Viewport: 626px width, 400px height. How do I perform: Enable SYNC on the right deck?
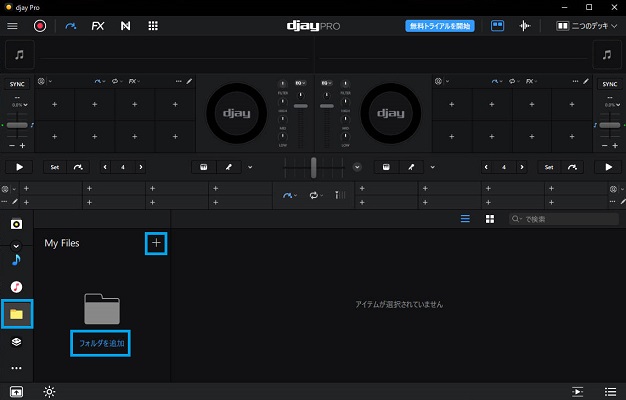pyautogui.click(x=610, y=84)
